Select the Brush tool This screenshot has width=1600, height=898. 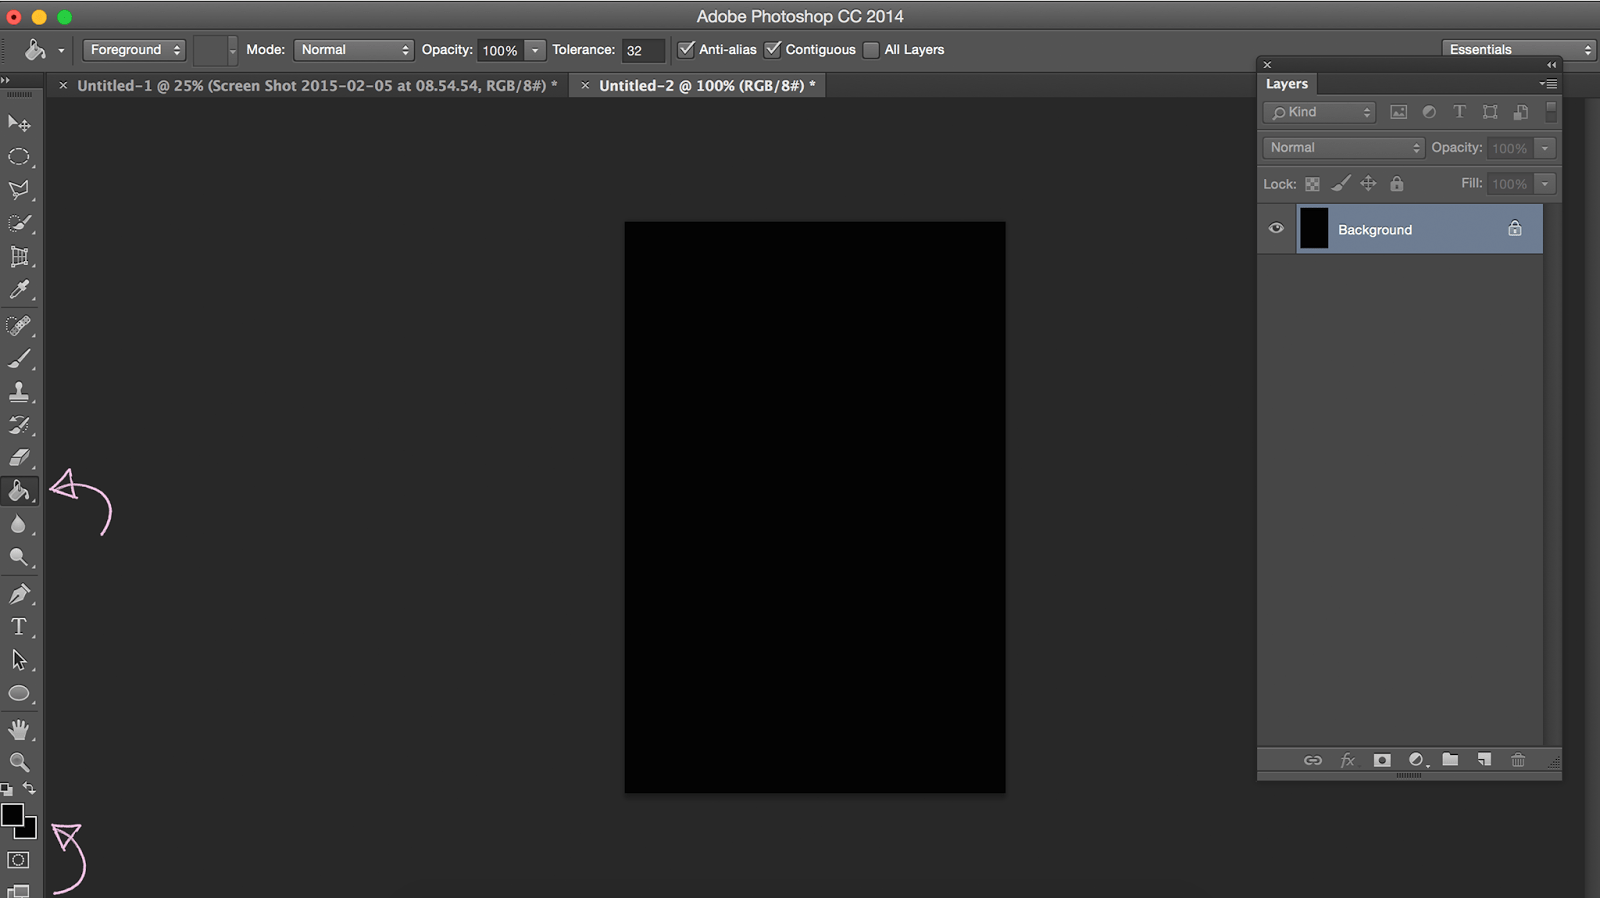pos(19,358)
